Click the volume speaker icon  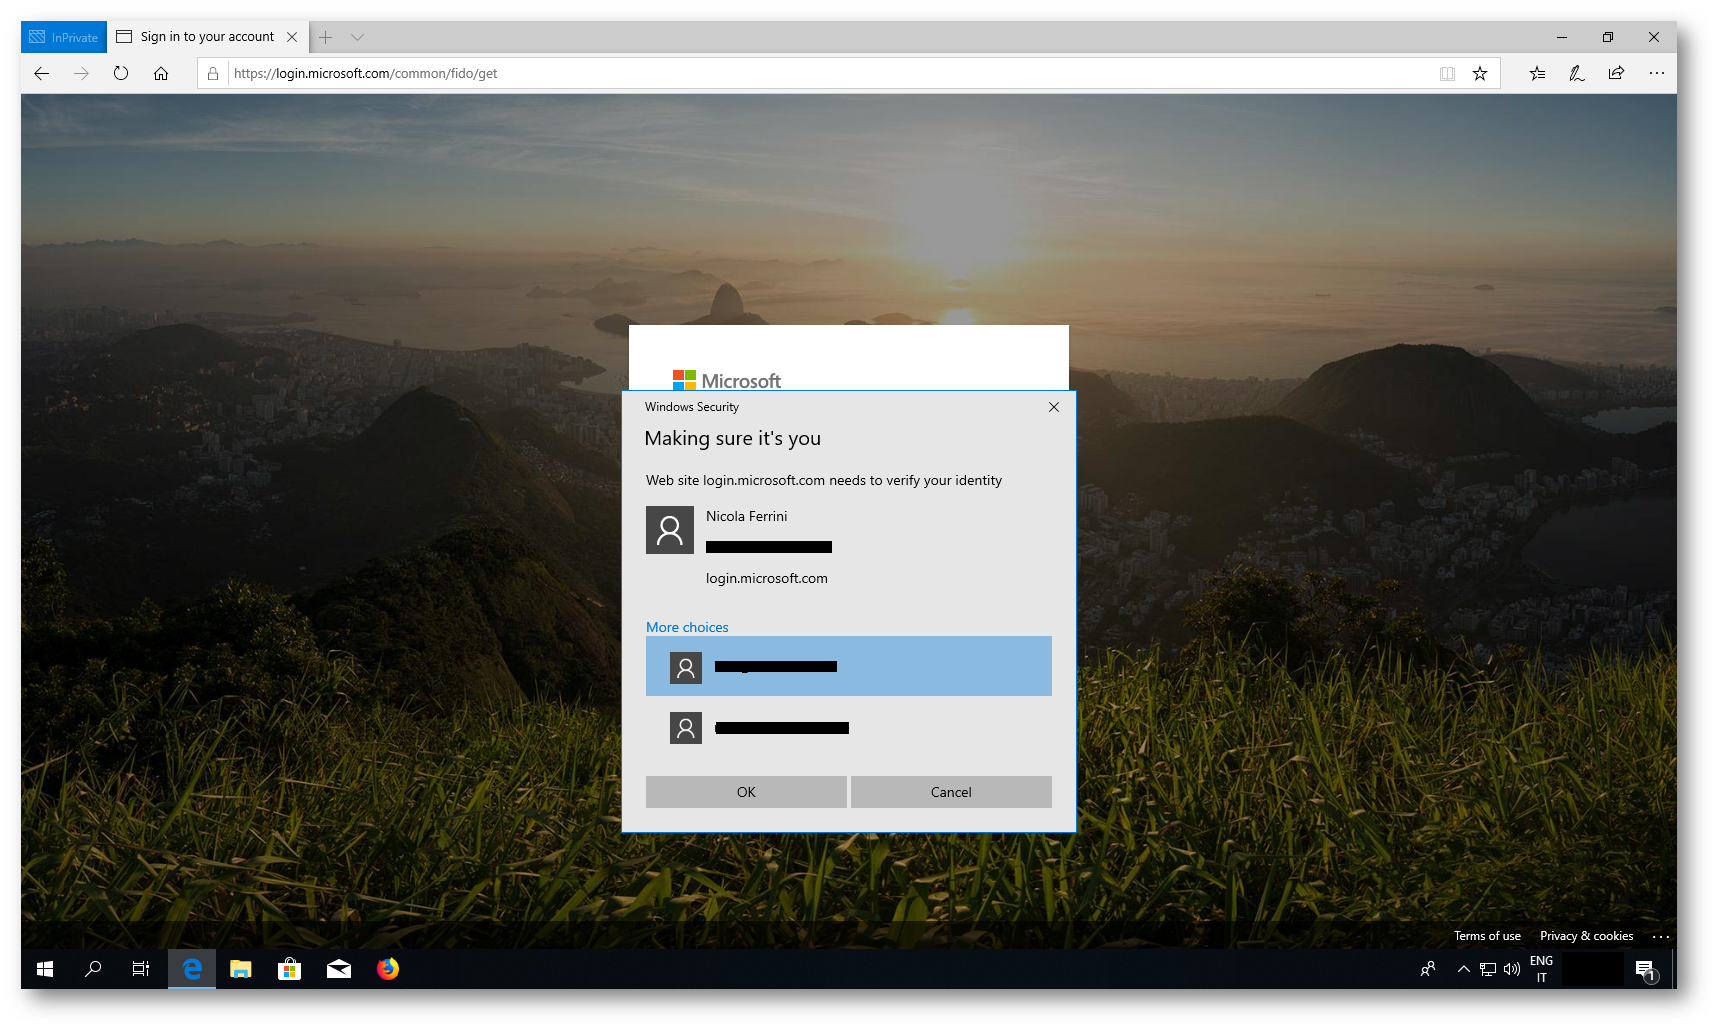pyautogui.click(x=1512, y=969)
